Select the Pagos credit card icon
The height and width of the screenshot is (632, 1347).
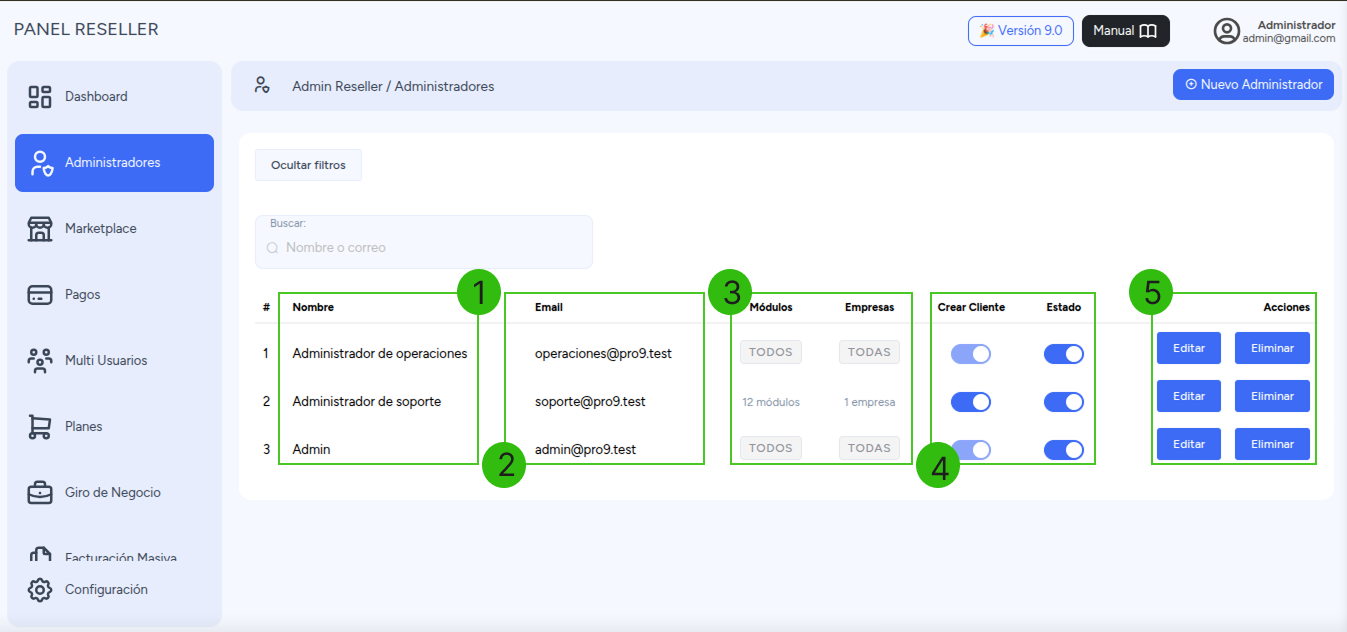(x=40, y=295)
